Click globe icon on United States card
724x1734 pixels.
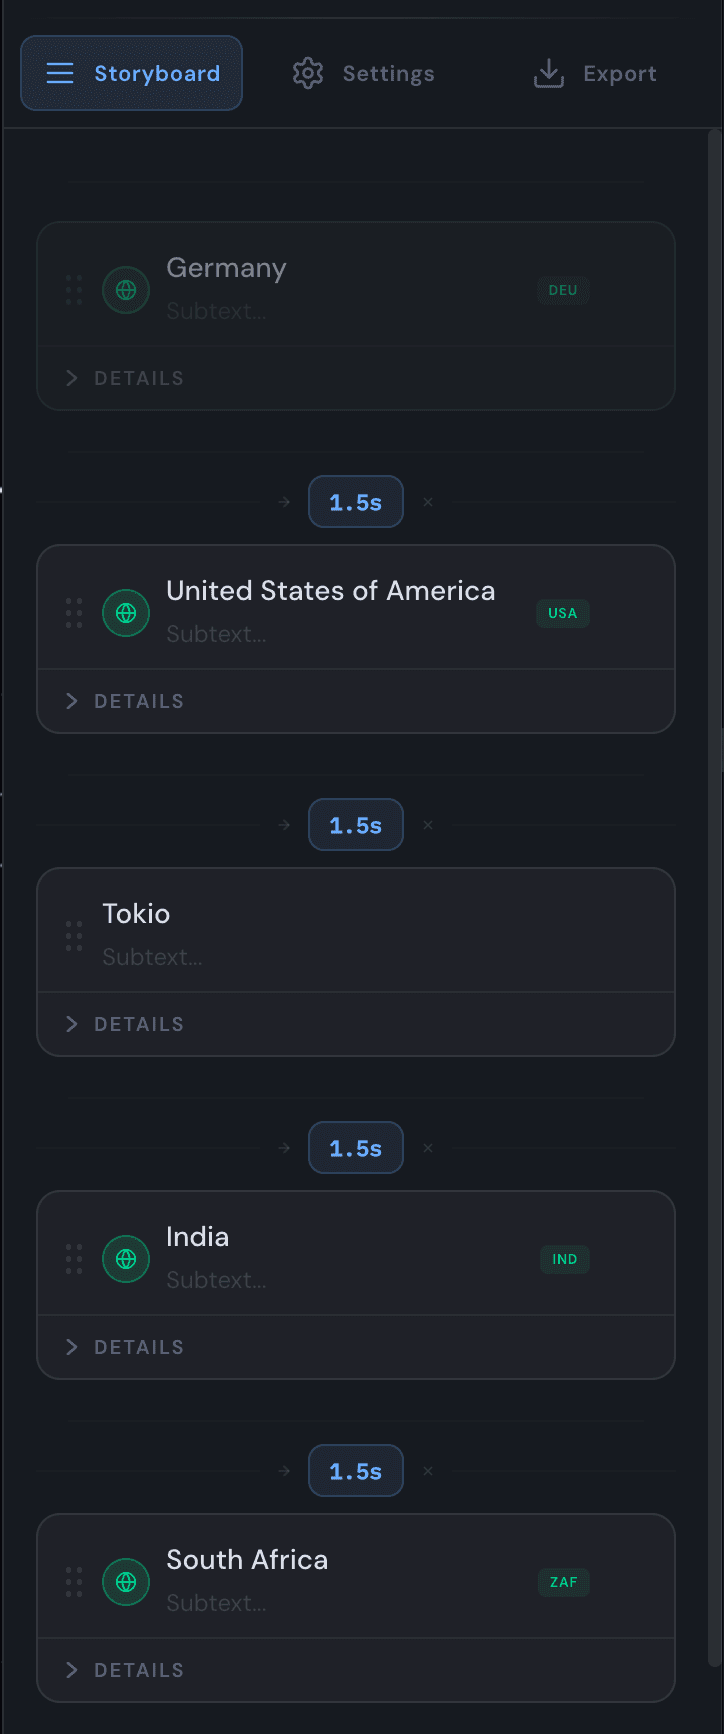pos(126,613)
